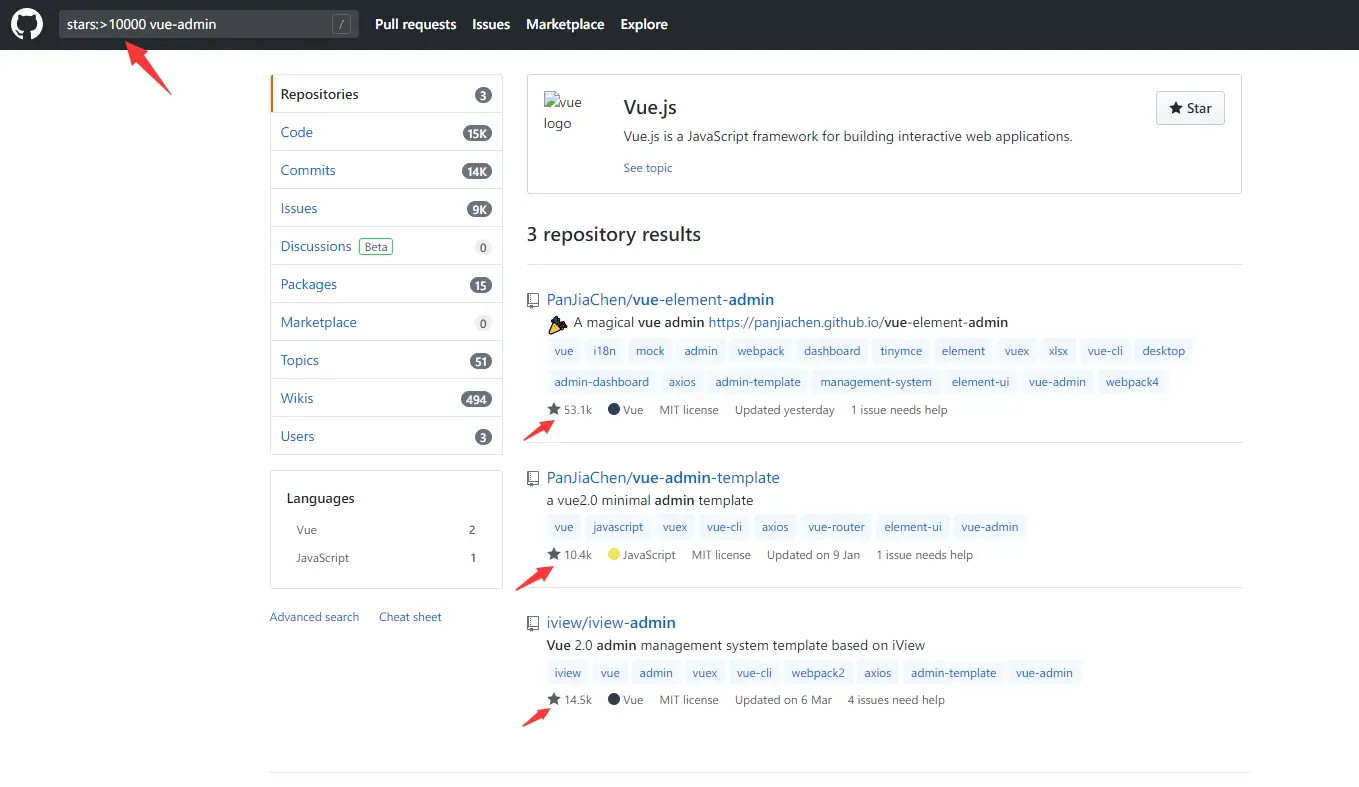Open Pull requests in top navigation
This screenshot has width=1359, height=787.
tap(415, 24)
